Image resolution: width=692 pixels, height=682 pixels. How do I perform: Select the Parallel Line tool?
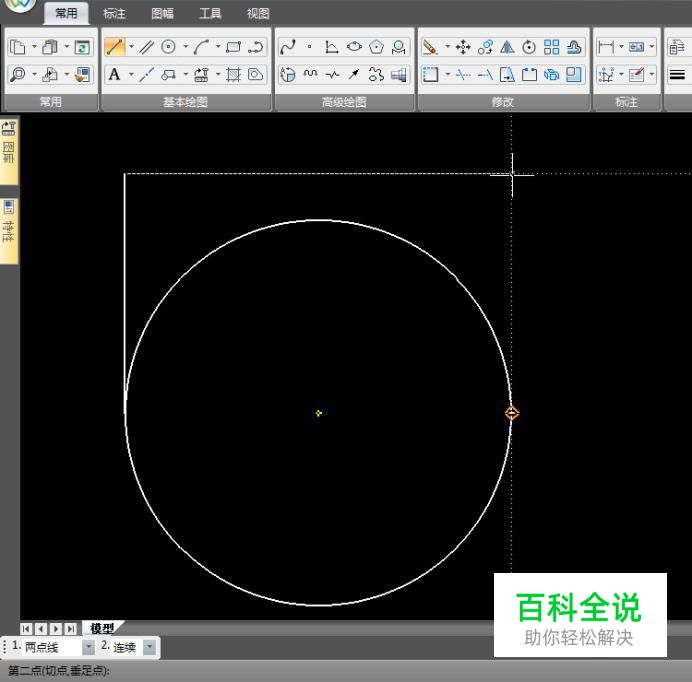pyautogui.click(x=147, y=47)
